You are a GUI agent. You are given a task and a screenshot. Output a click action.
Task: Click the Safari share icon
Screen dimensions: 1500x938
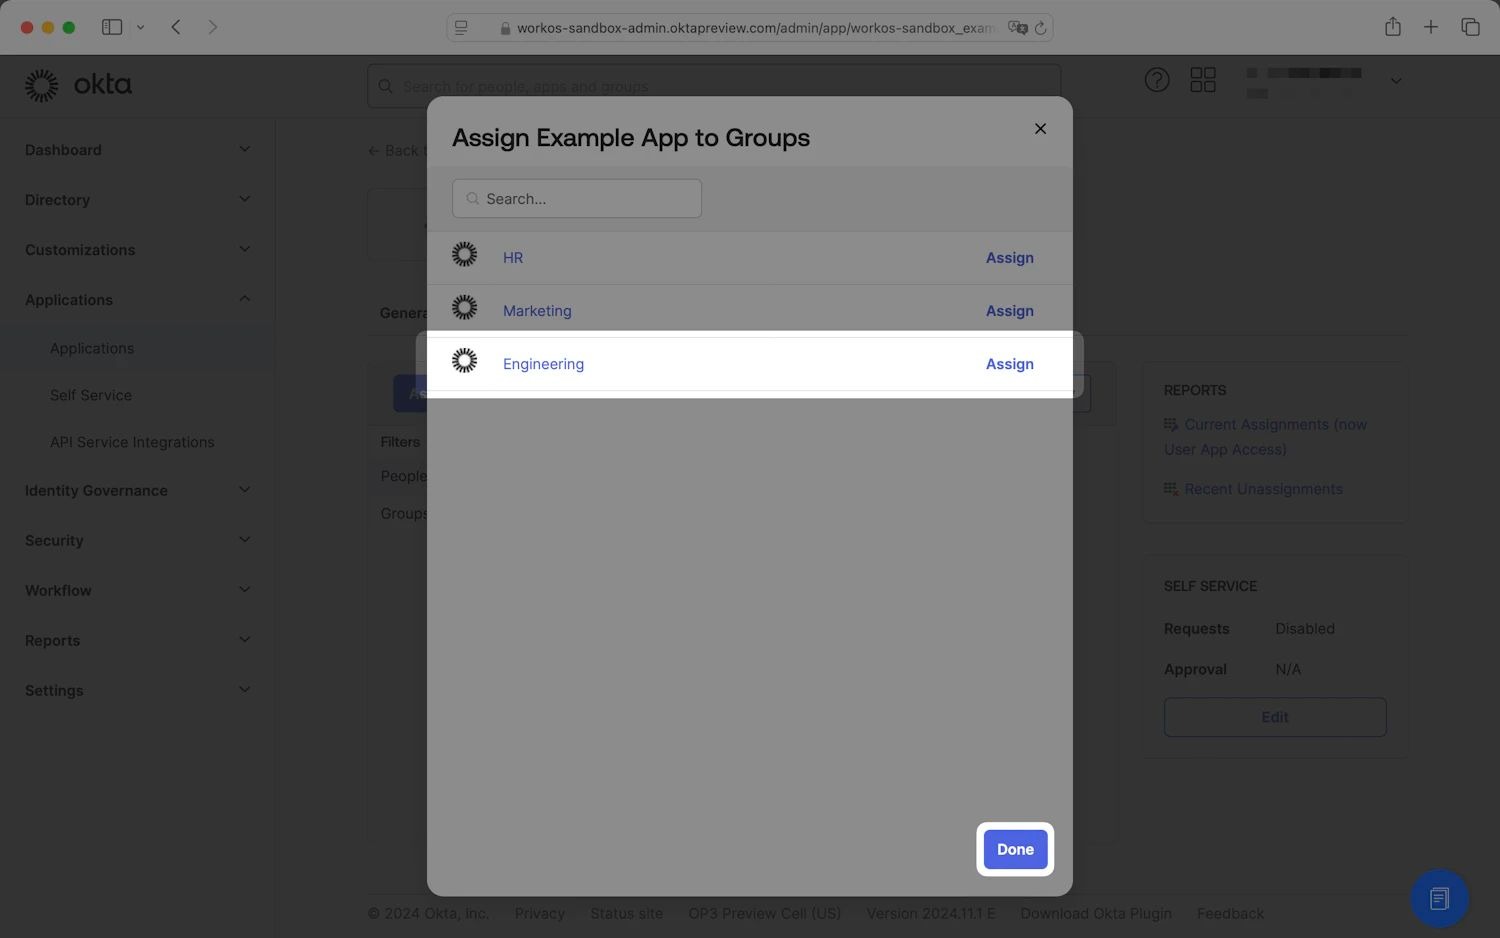pos(1393,27)
